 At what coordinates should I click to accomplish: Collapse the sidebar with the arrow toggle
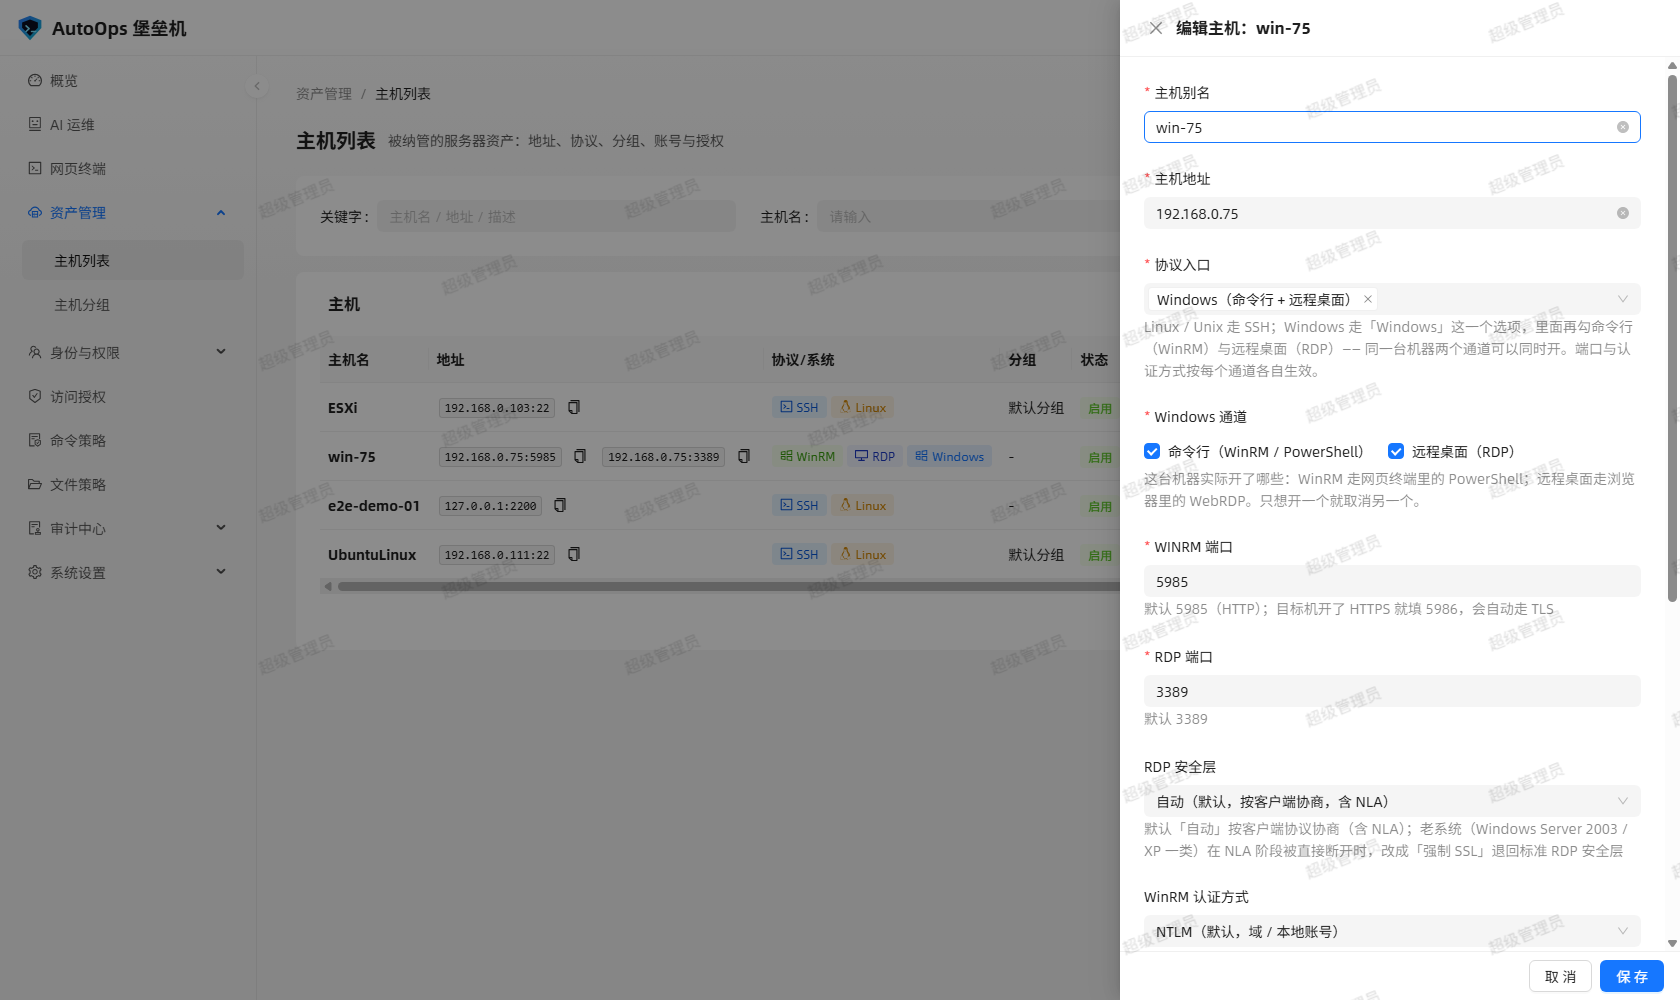[257, 86]
